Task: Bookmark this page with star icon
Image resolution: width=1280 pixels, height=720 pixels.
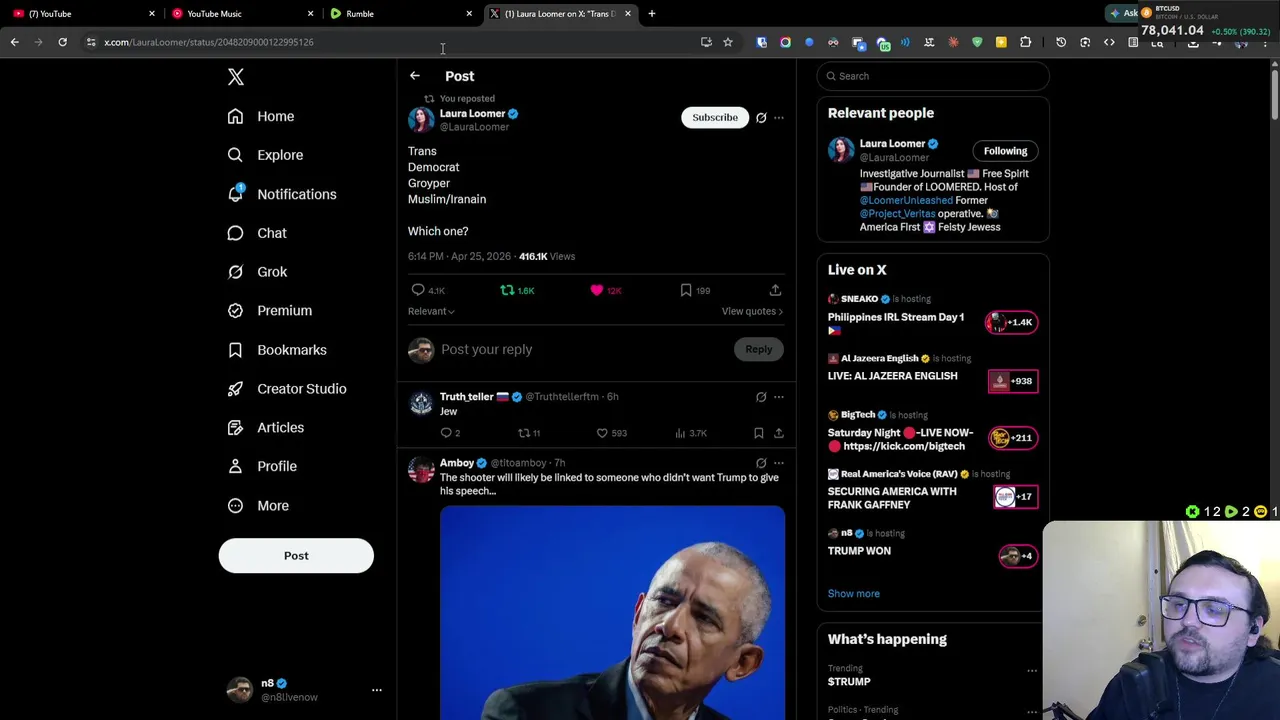Action: (x=728, y=42)
